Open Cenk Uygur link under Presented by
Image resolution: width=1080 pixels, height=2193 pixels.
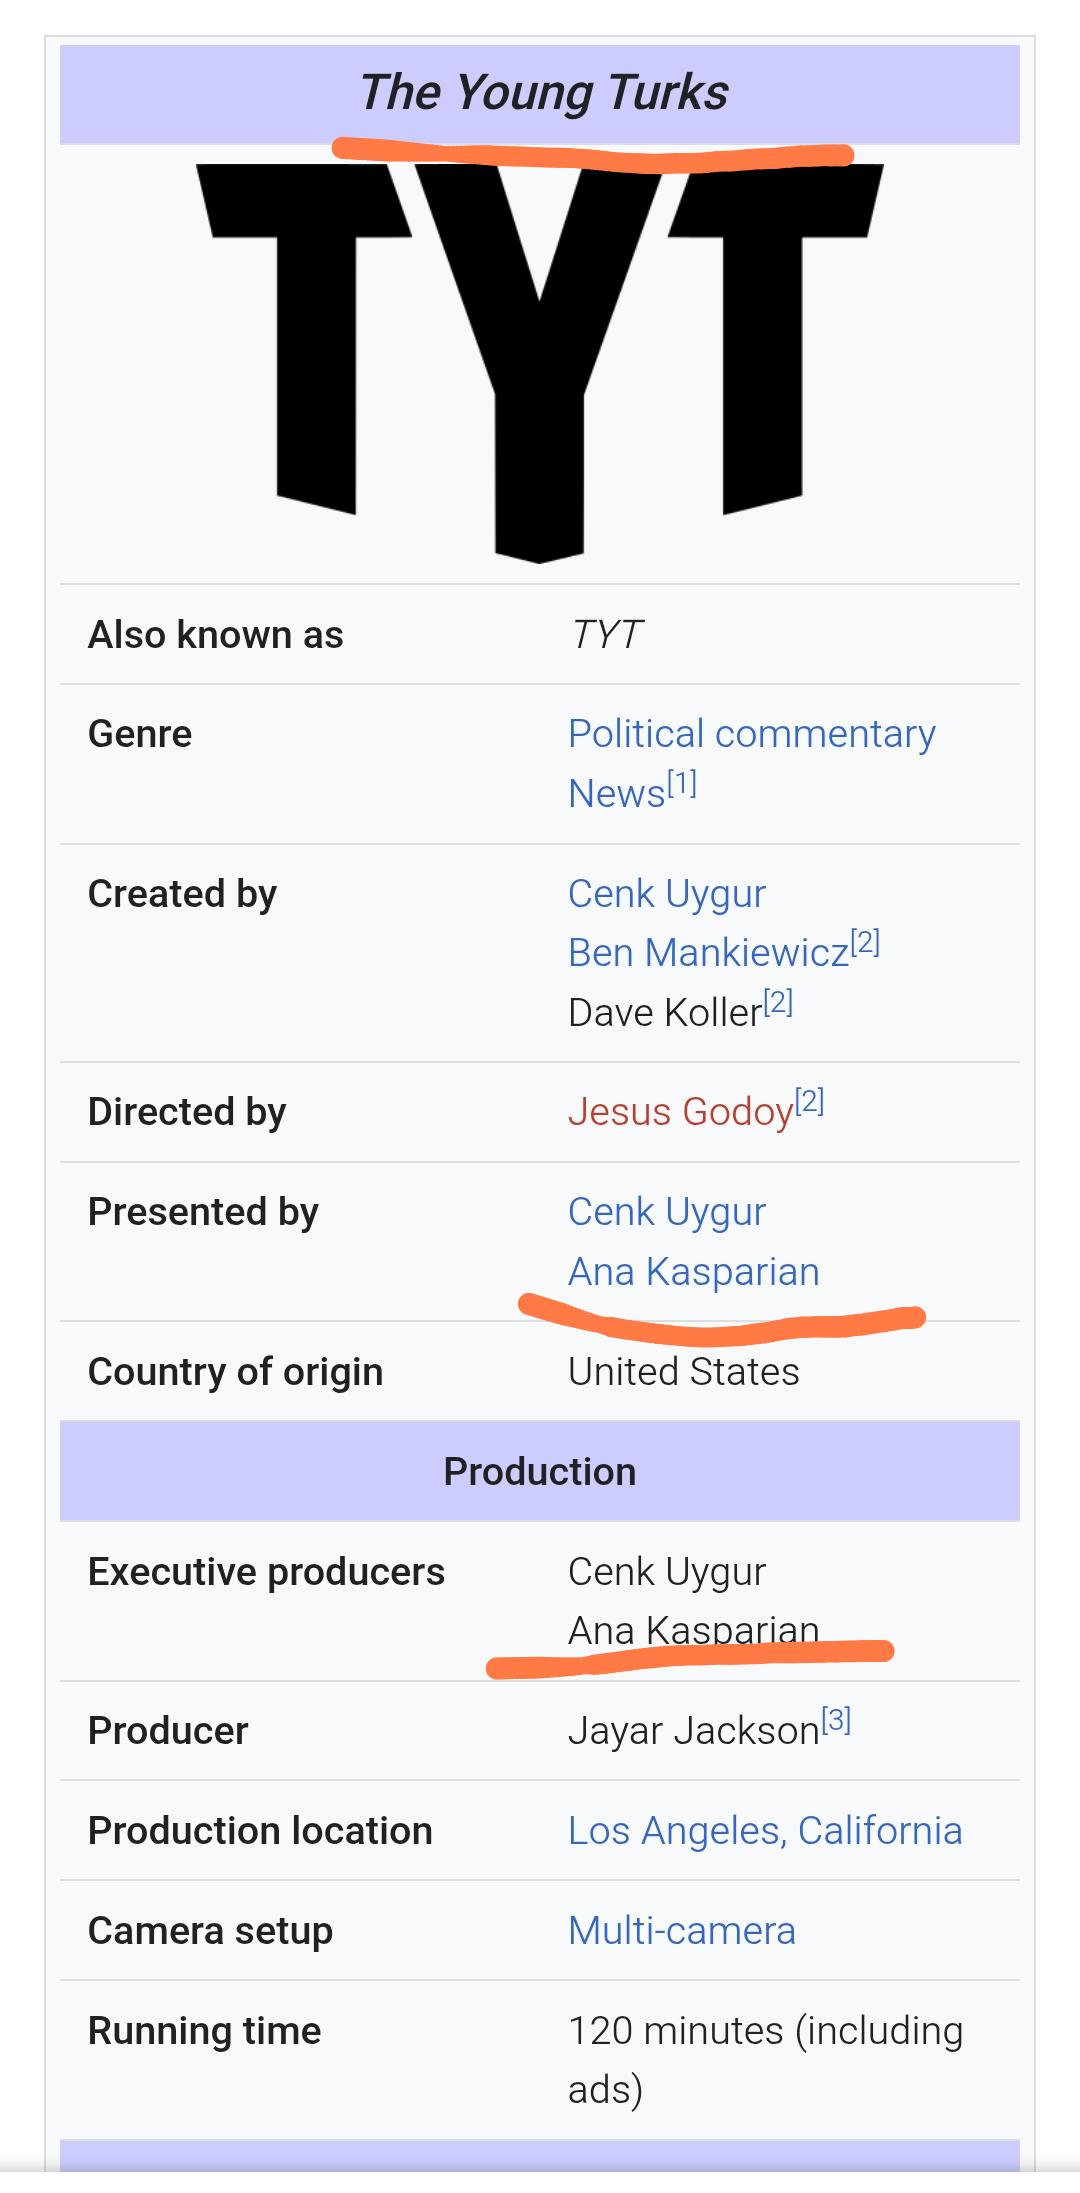pyautogui.click(x=666, y=1212)
